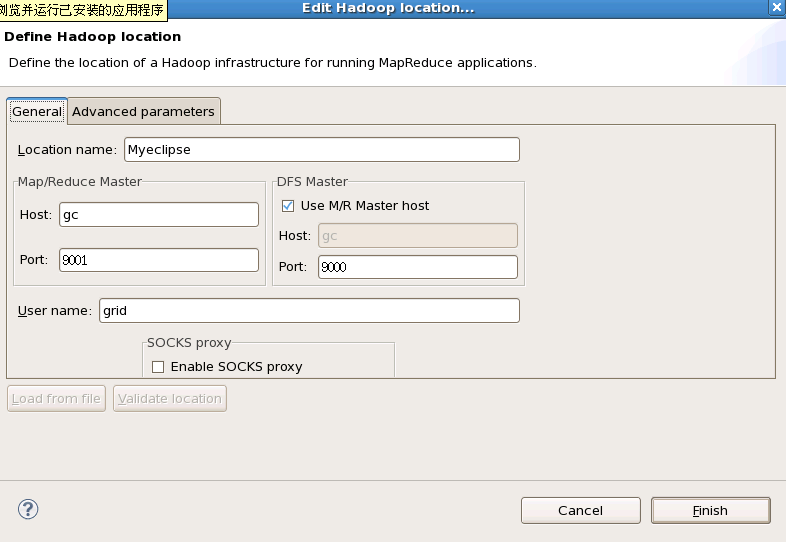The image size is (786, 542).
Task: Click the Location name label
Action: pos(67,150)
